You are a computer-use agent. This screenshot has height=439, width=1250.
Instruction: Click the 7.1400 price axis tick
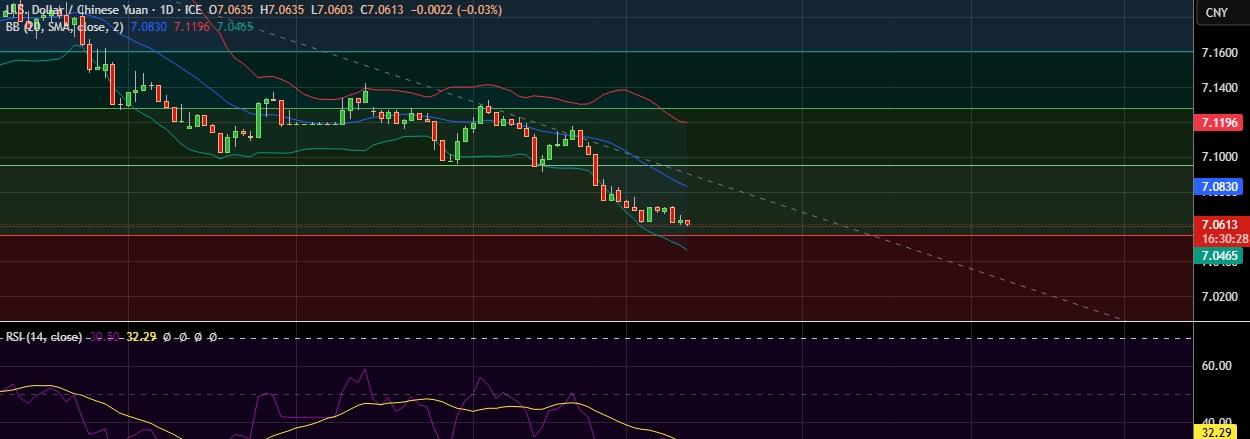click(x=1219, y=88)
